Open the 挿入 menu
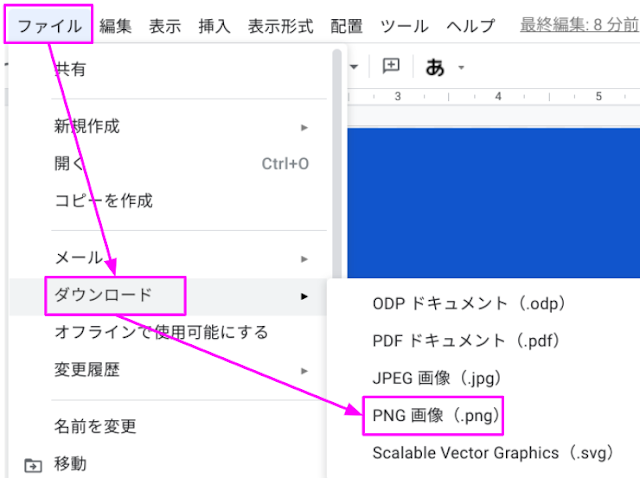The width and height of the screenshot is (640, 478). pos(214,26)
